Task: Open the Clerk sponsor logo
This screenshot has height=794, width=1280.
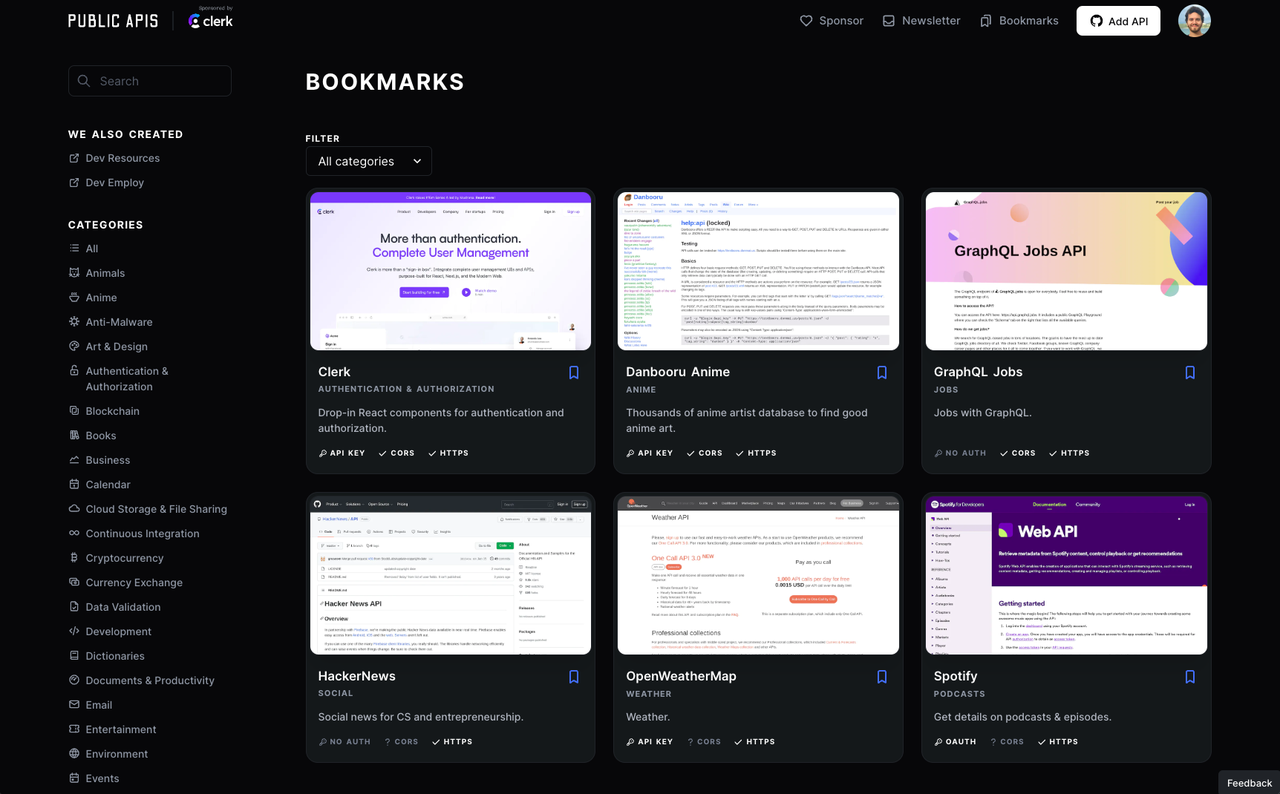Action: tap(211, 21)
